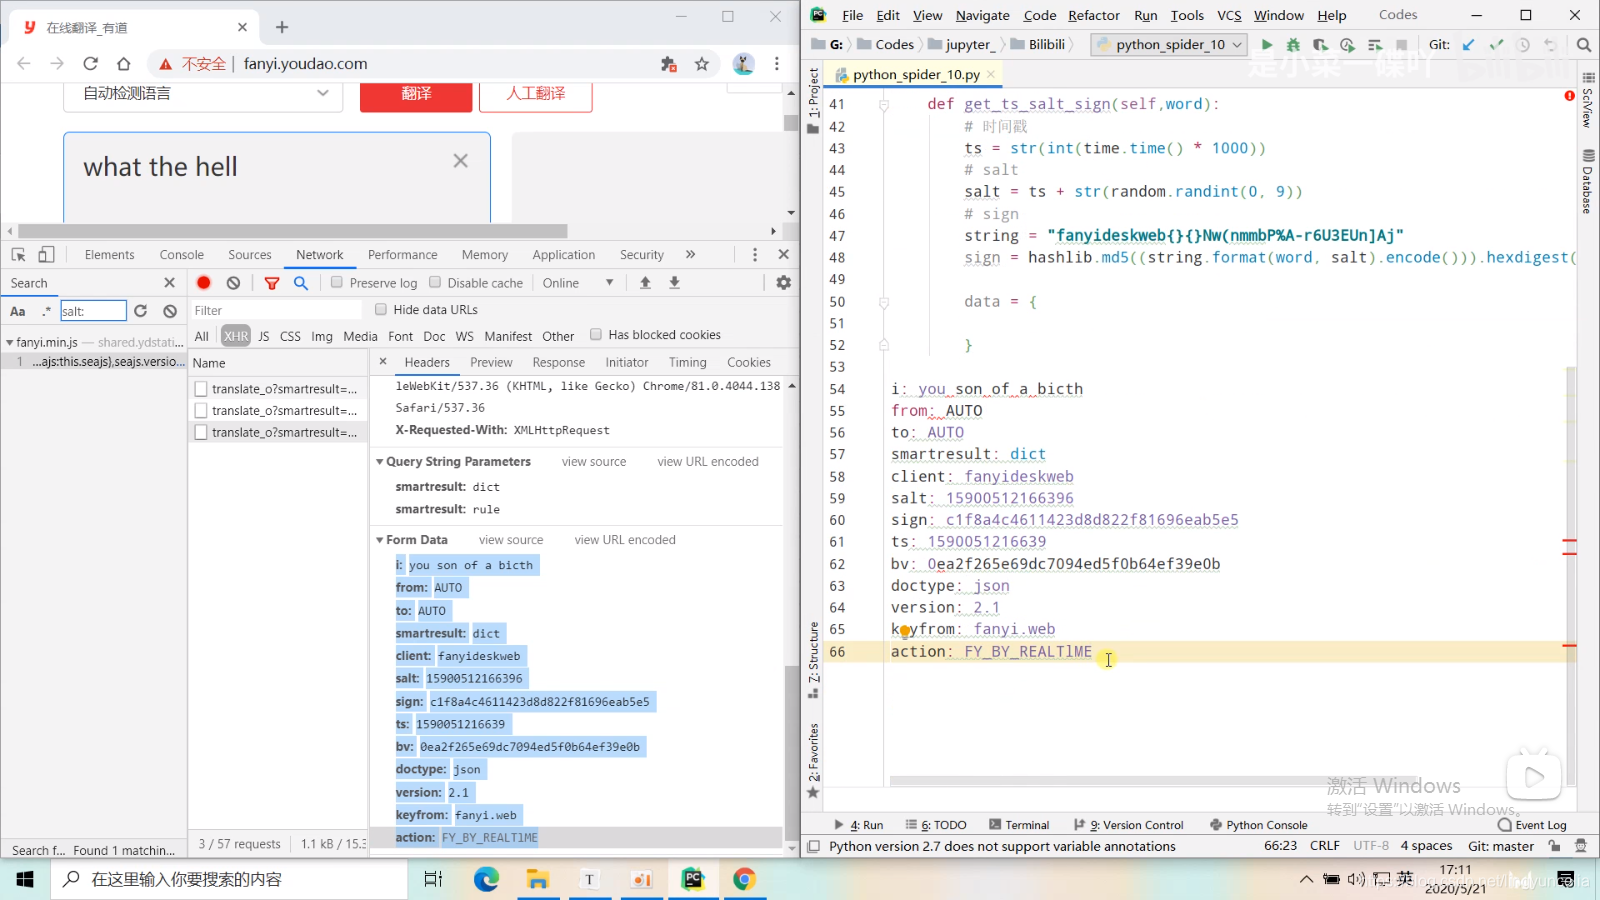
Task: Switch to the Sources tab in DevTools
Action: click(250, 255)
